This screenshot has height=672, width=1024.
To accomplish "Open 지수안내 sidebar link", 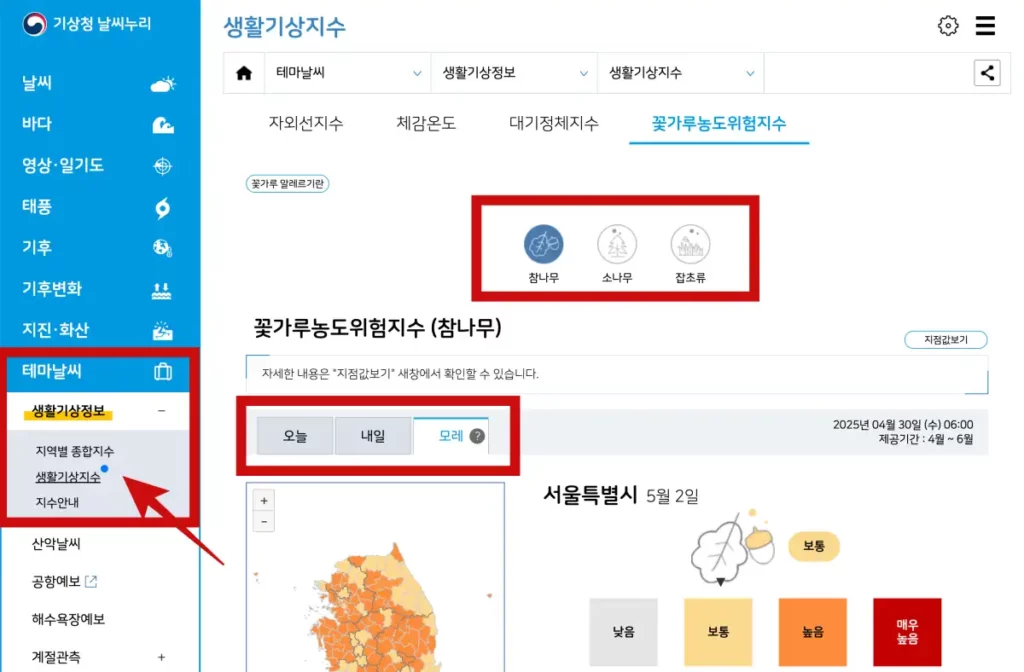I will 57,502.
